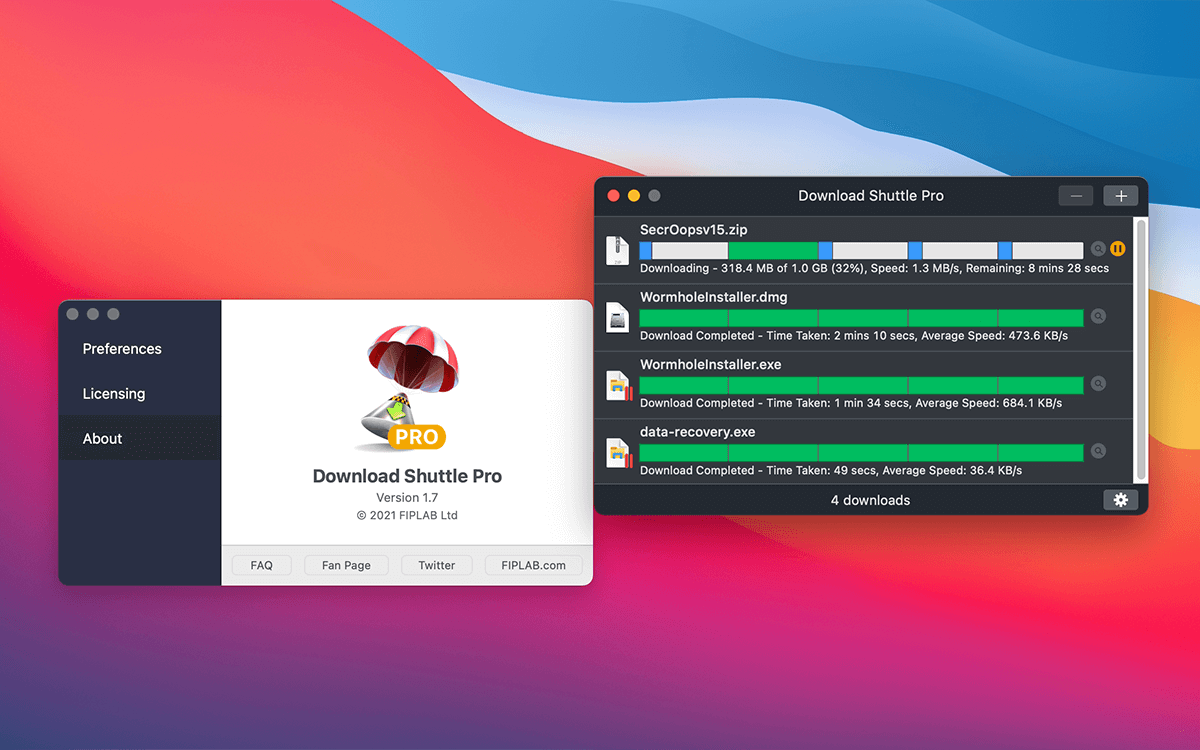Click the '4 downloads' status text

coord(870,500)
